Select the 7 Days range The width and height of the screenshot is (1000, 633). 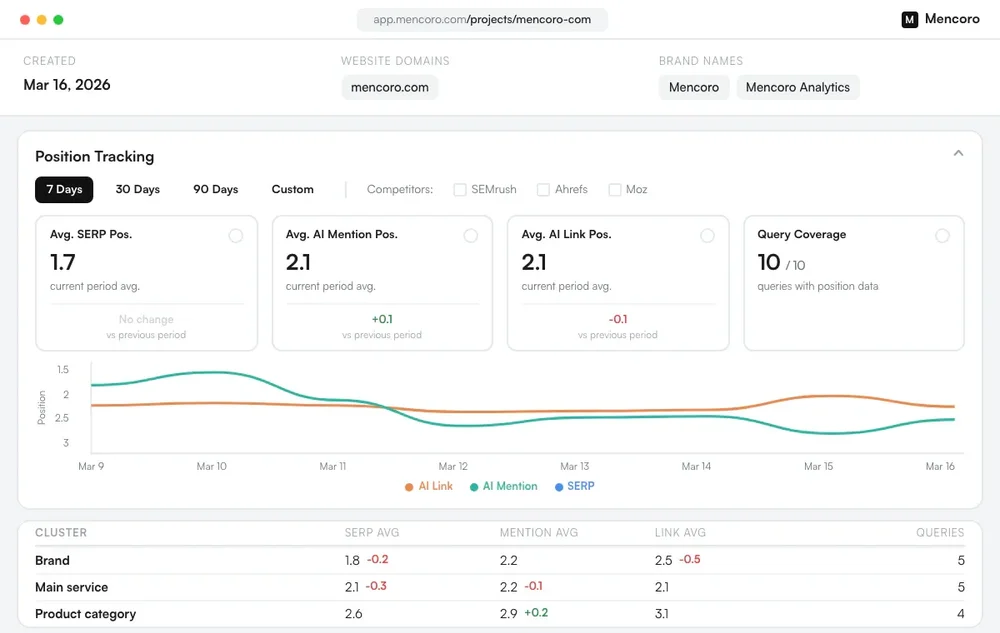(x=64, y=189)
